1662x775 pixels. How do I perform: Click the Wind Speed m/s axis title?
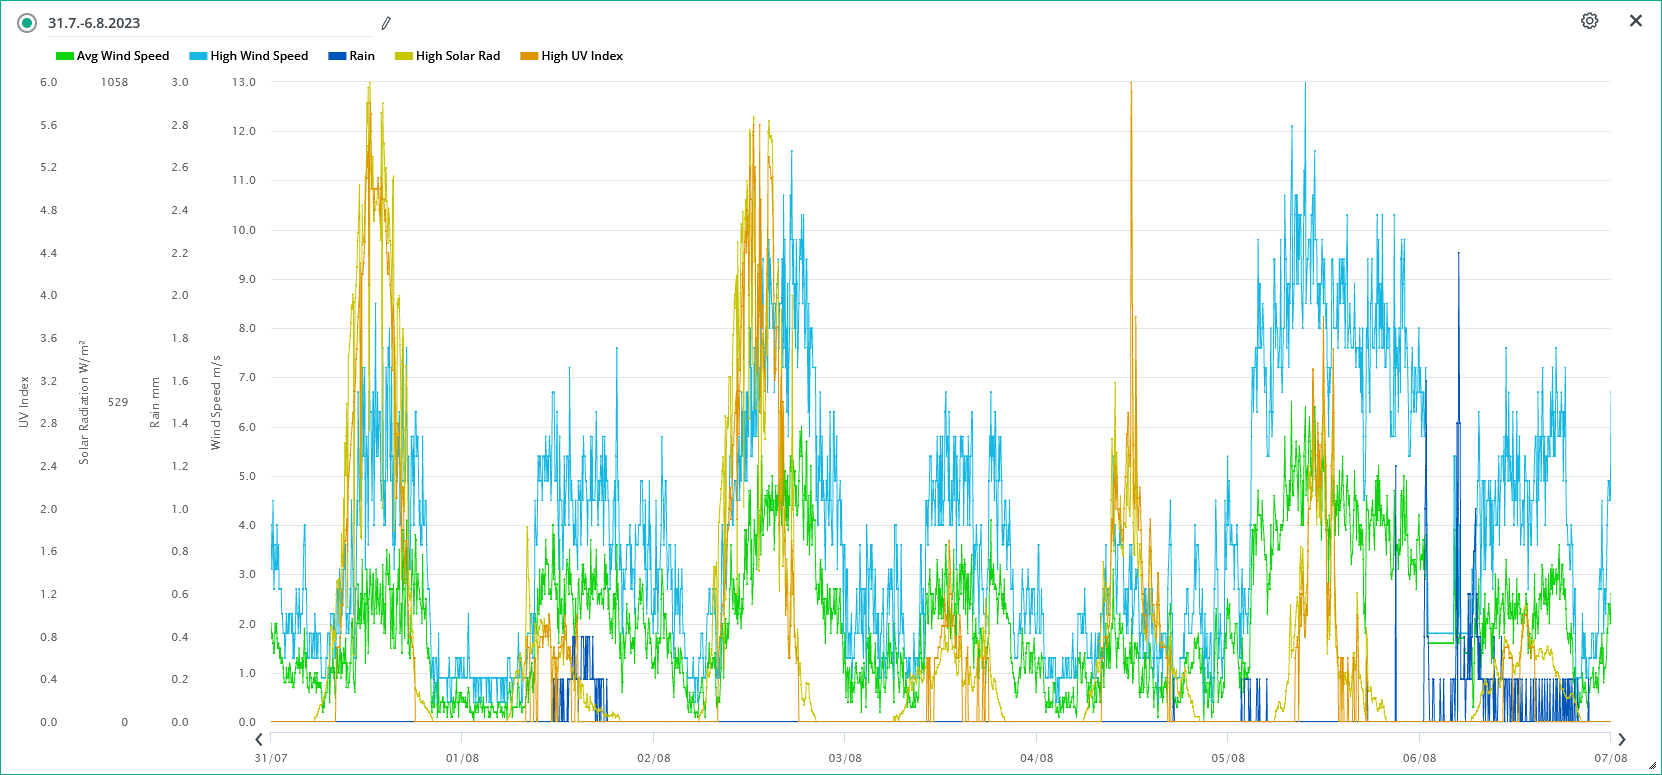(216, 402)
